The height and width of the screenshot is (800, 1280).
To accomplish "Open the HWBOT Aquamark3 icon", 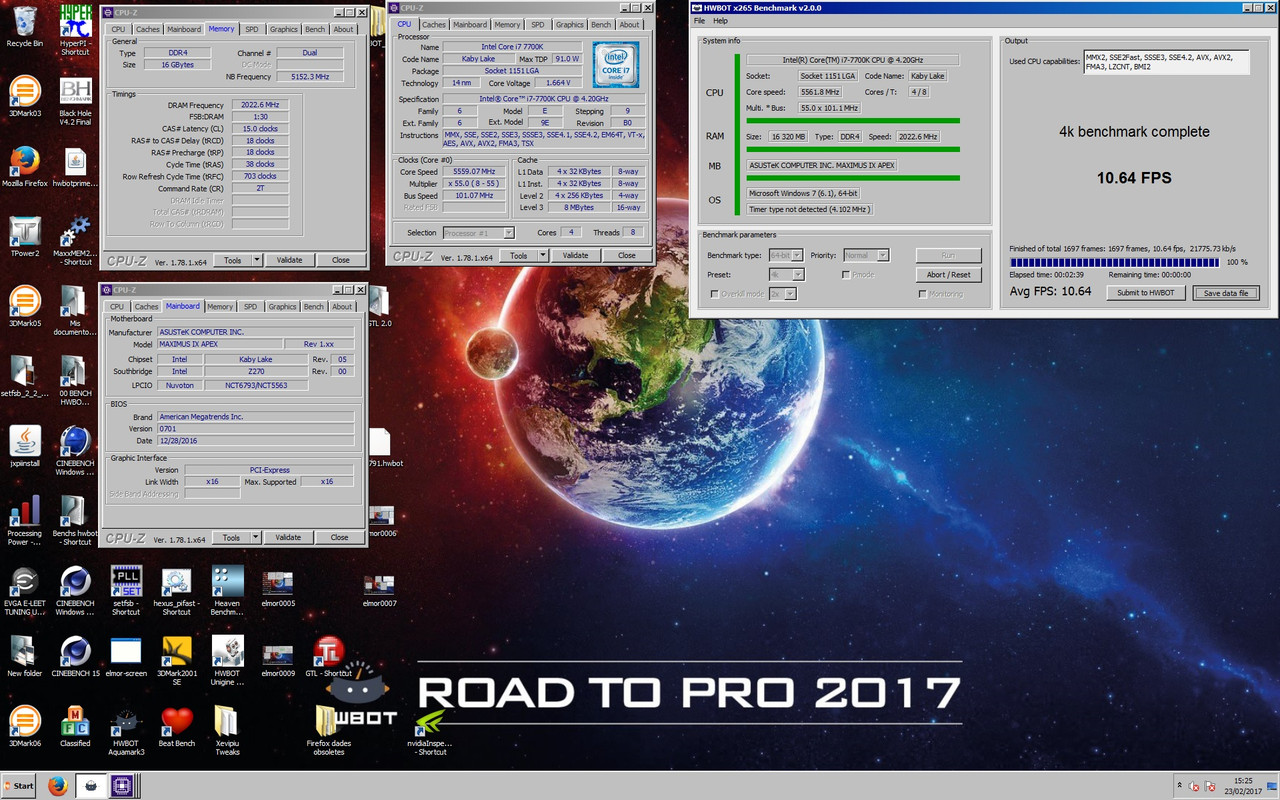I will click(126, 731).
